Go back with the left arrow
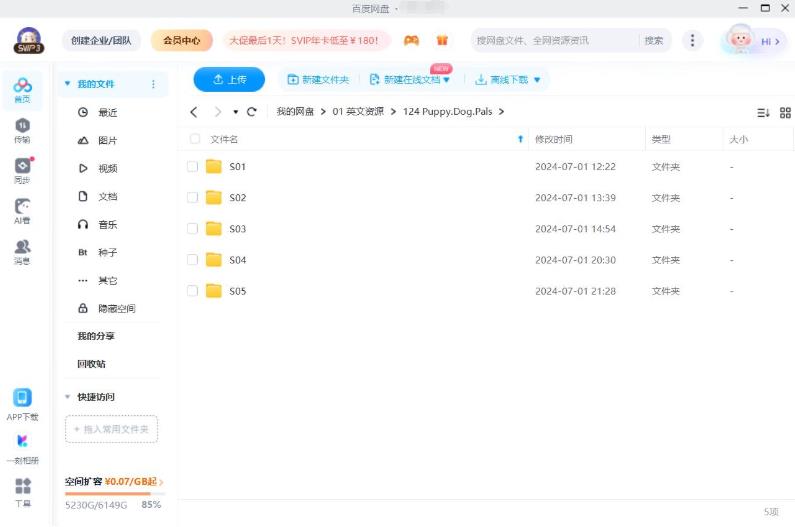Screen dimensions: 795x527 (x=194, y=112)
